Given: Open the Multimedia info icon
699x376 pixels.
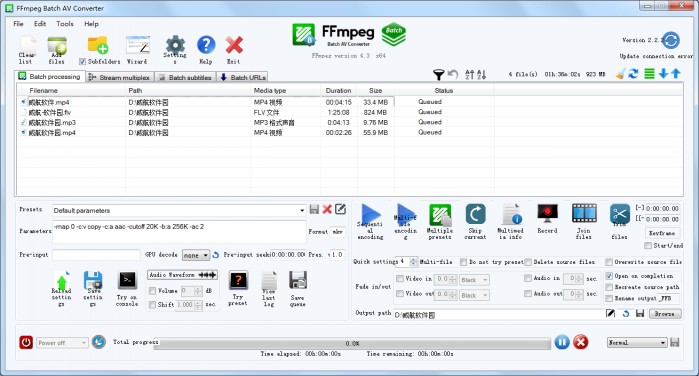Looking at the screenshot, I should click(x=511, y=215).
